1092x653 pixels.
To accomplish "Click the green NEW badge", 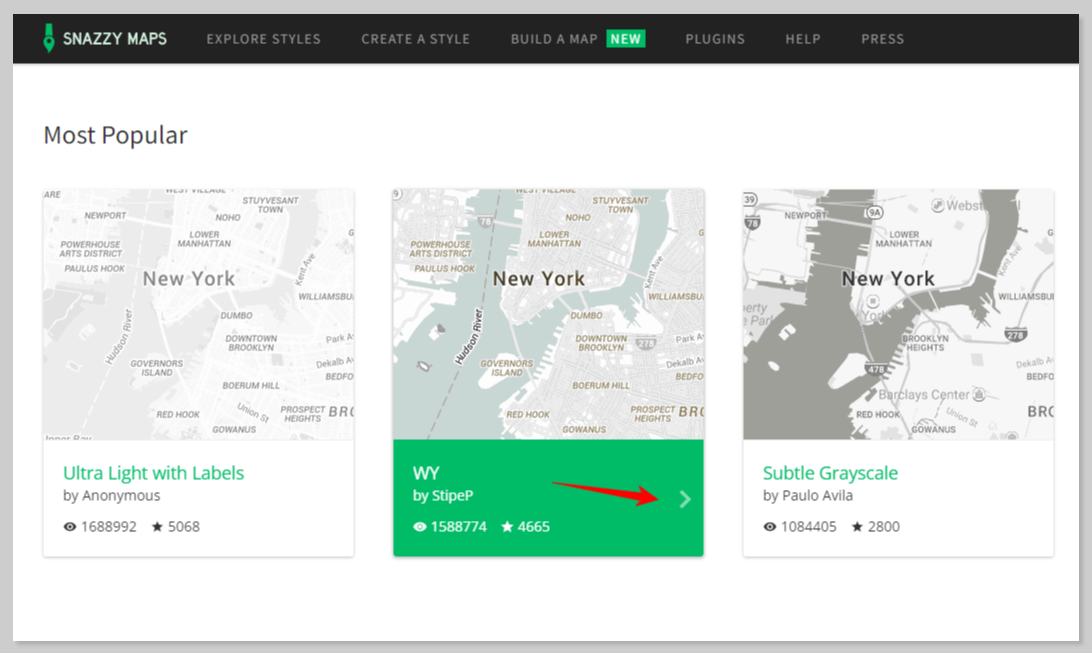I will pyautogui.click(x=626, y=39).
